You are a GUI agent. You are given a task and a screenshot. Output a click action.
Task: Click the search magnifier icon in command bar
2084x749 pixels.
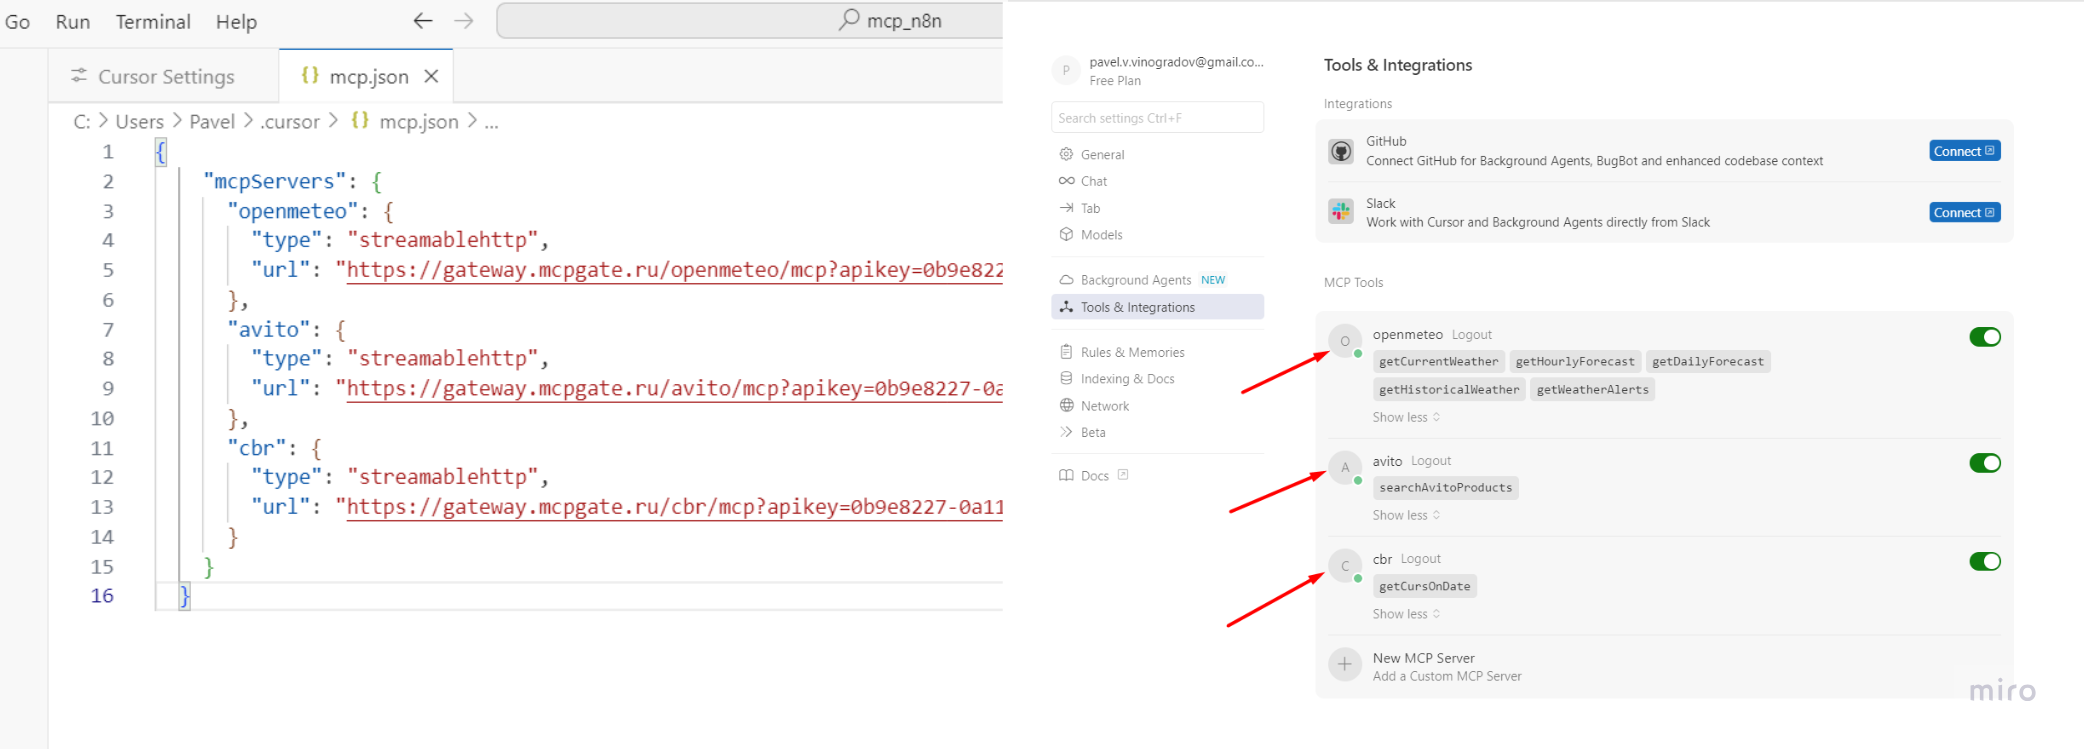click(849, 20)
